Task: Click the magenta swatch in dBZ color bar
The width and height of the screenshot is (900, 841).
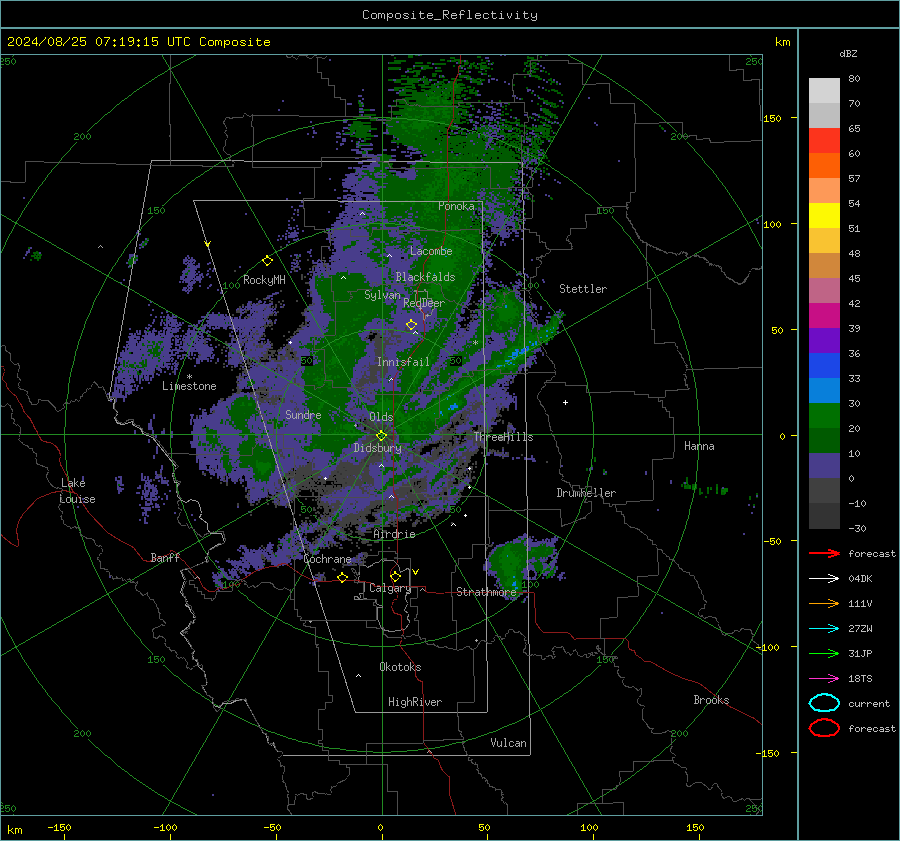Action: (824, 315)
